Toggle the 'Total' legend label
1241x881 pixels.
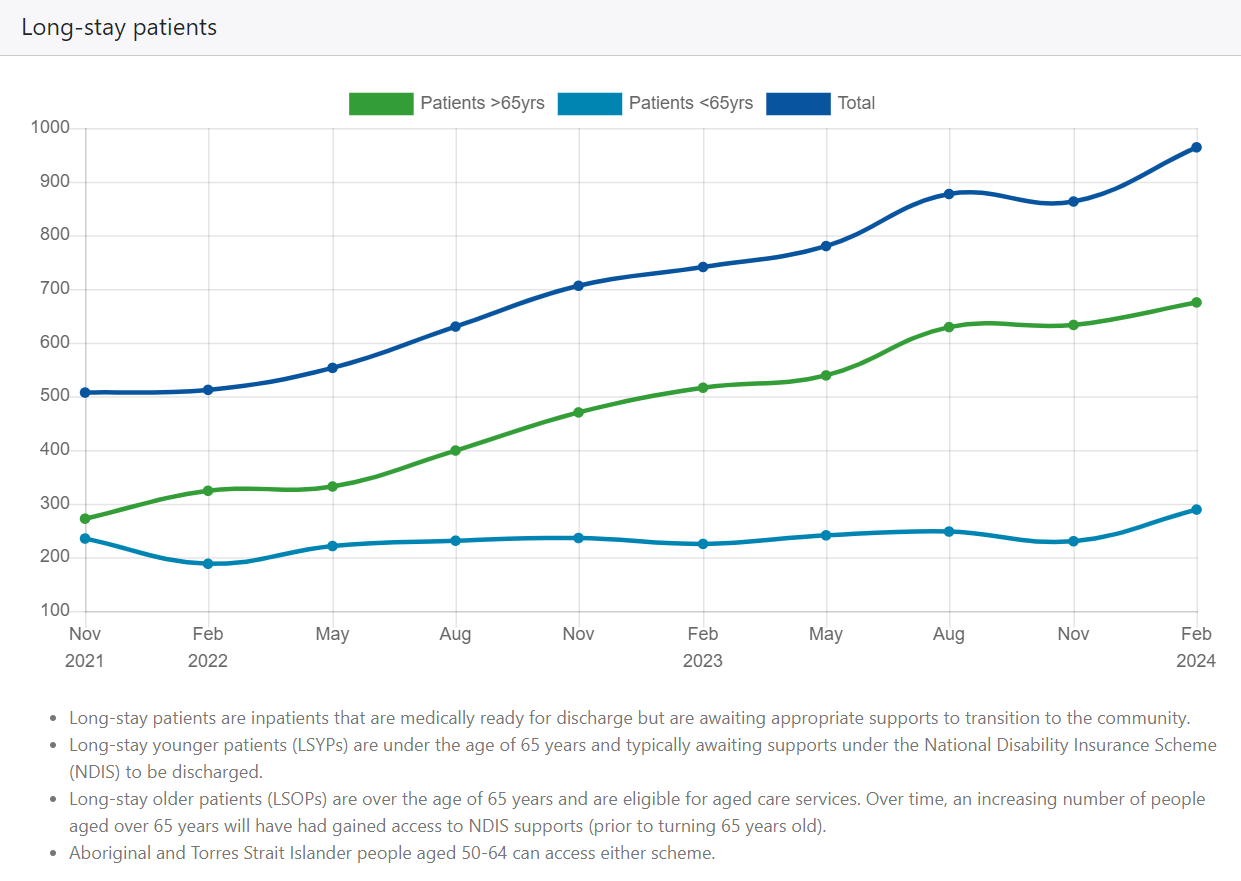point(856,103)
